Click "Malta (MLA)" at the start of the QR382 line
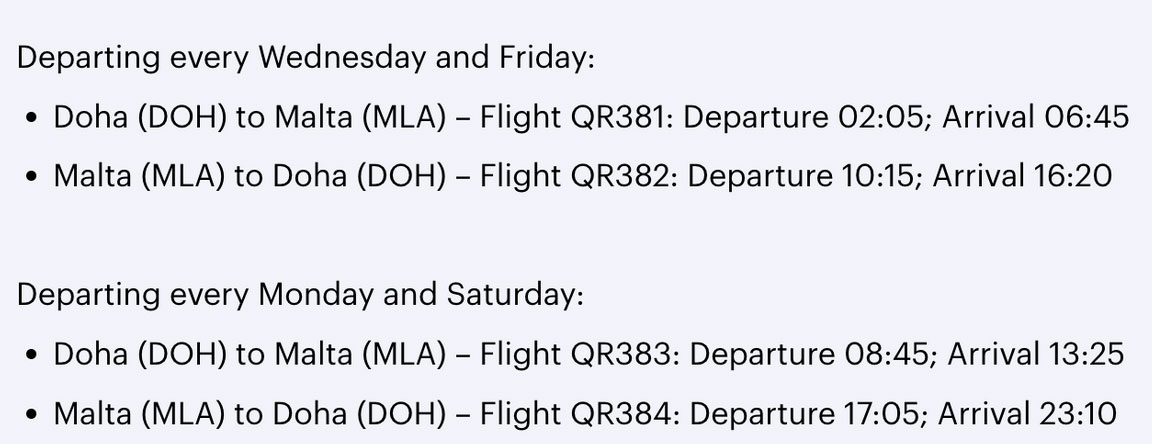This screenshot has width=1152, height=444. (x=139, y=176)
